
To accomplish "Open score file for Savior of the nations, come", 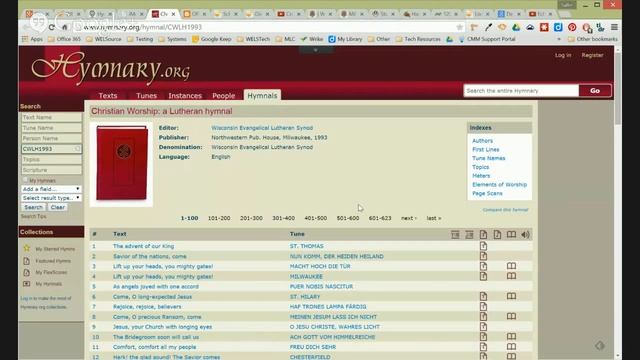I will pyautogui.click(x=483, y=256).
